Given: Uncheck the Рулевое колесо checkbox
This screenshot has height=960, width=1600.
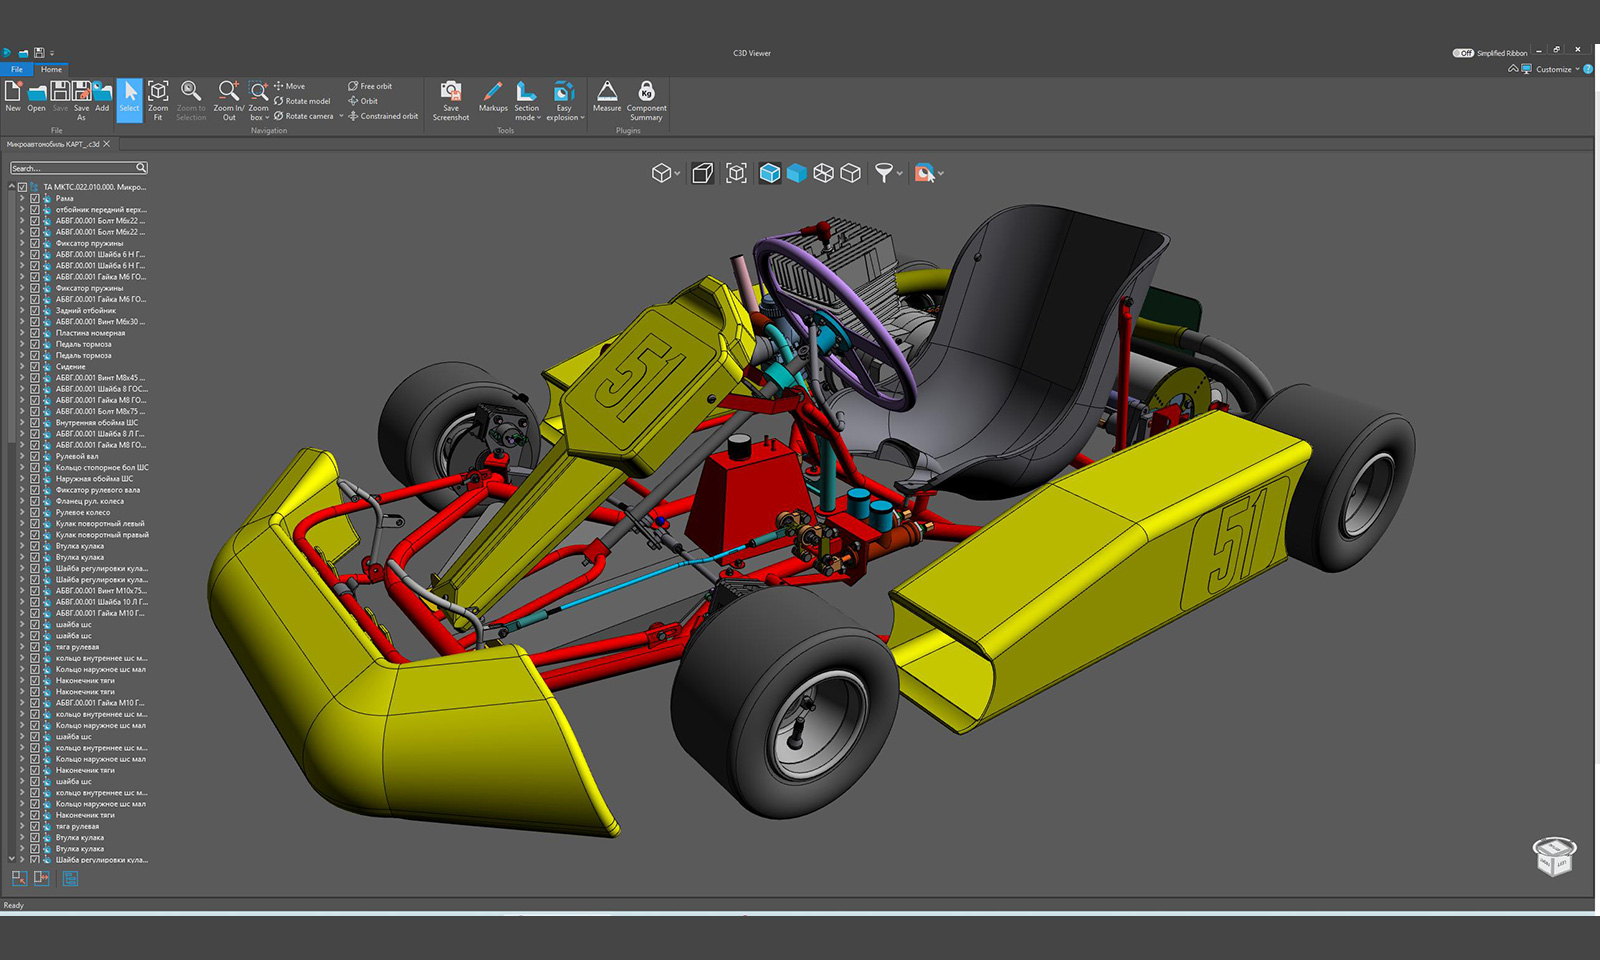Looking at the screenshot, I should 34,512.
